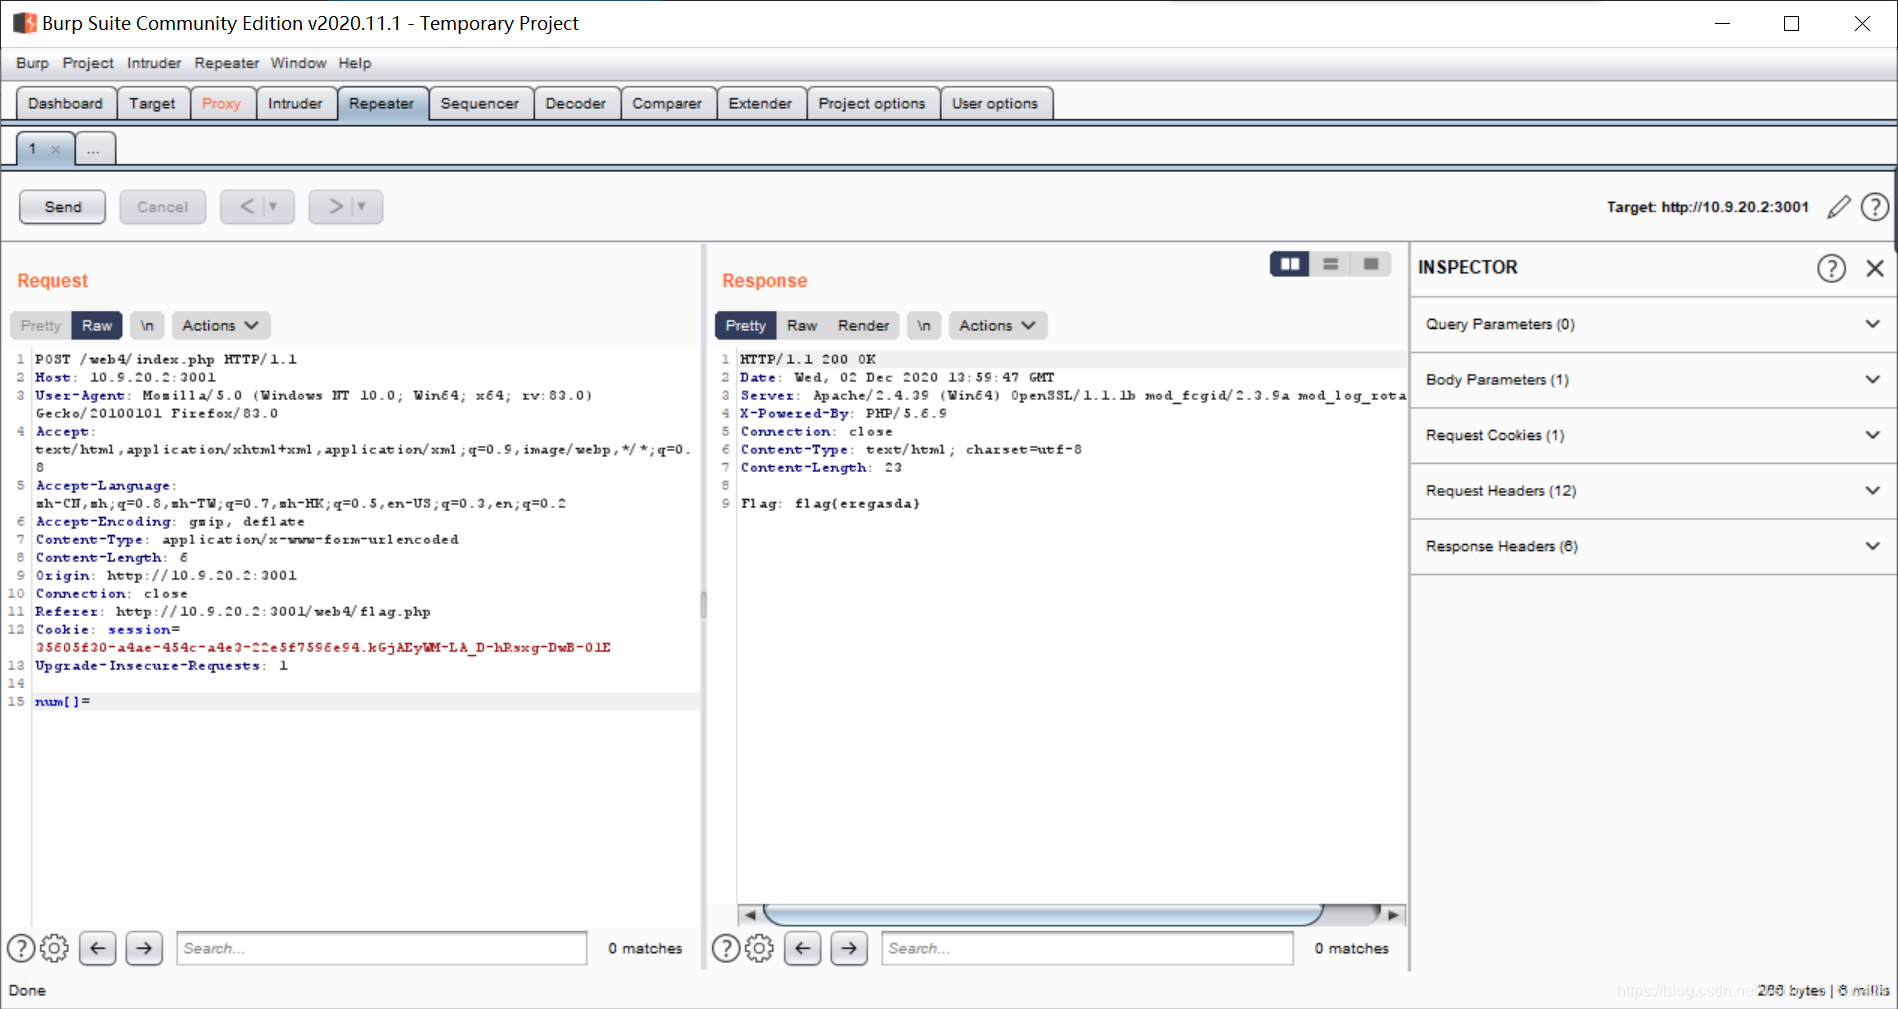Open the Project menu
The image size is (1898, 1009).
click(x=88, y=63)
